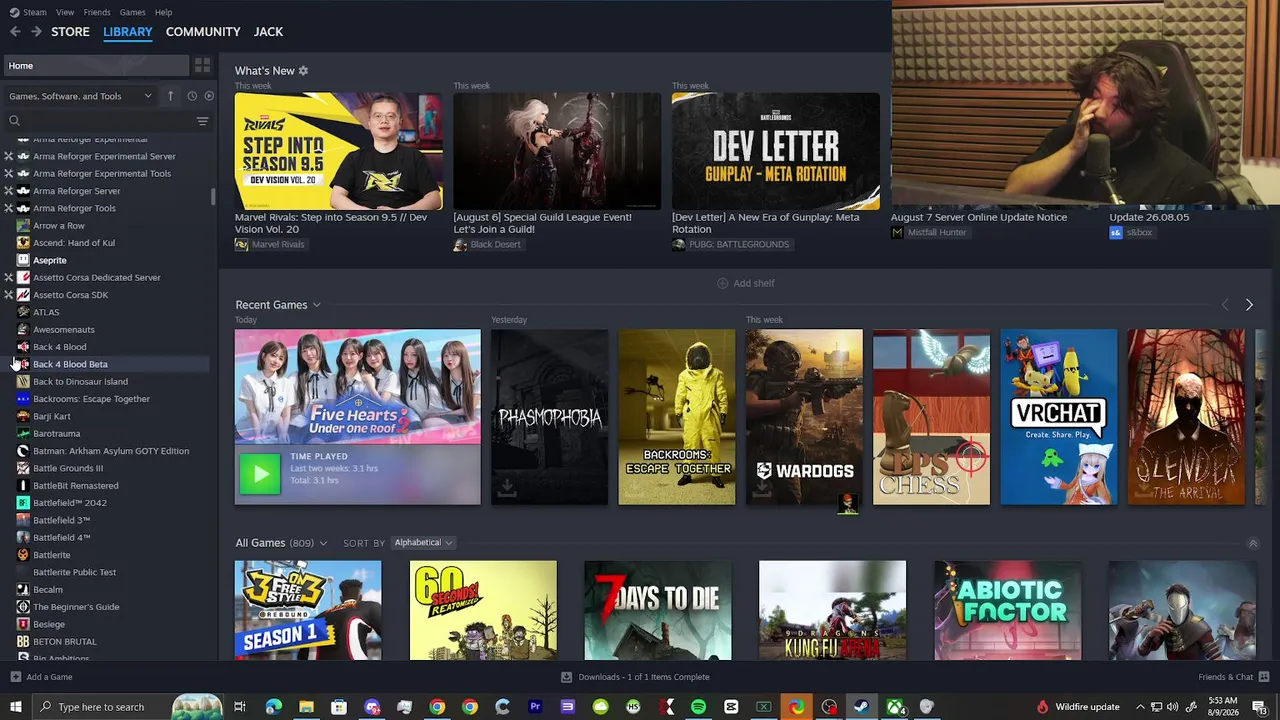The width and height of the screenshot is (1280, 720).
Task: Click the Steam icon in the taskbar
Action: [x=861, y=707]
